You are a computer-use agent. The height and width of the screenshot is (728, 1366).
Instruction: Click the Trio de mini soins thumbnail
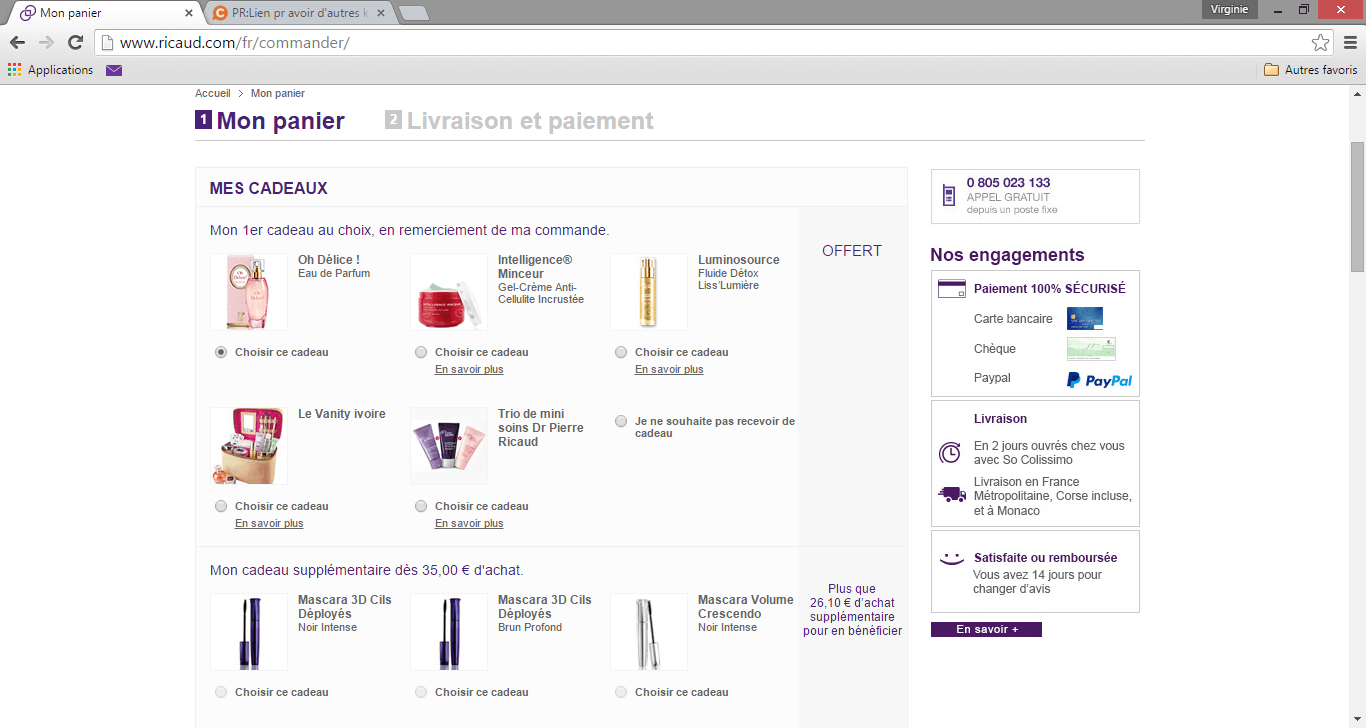click(449, 446)
